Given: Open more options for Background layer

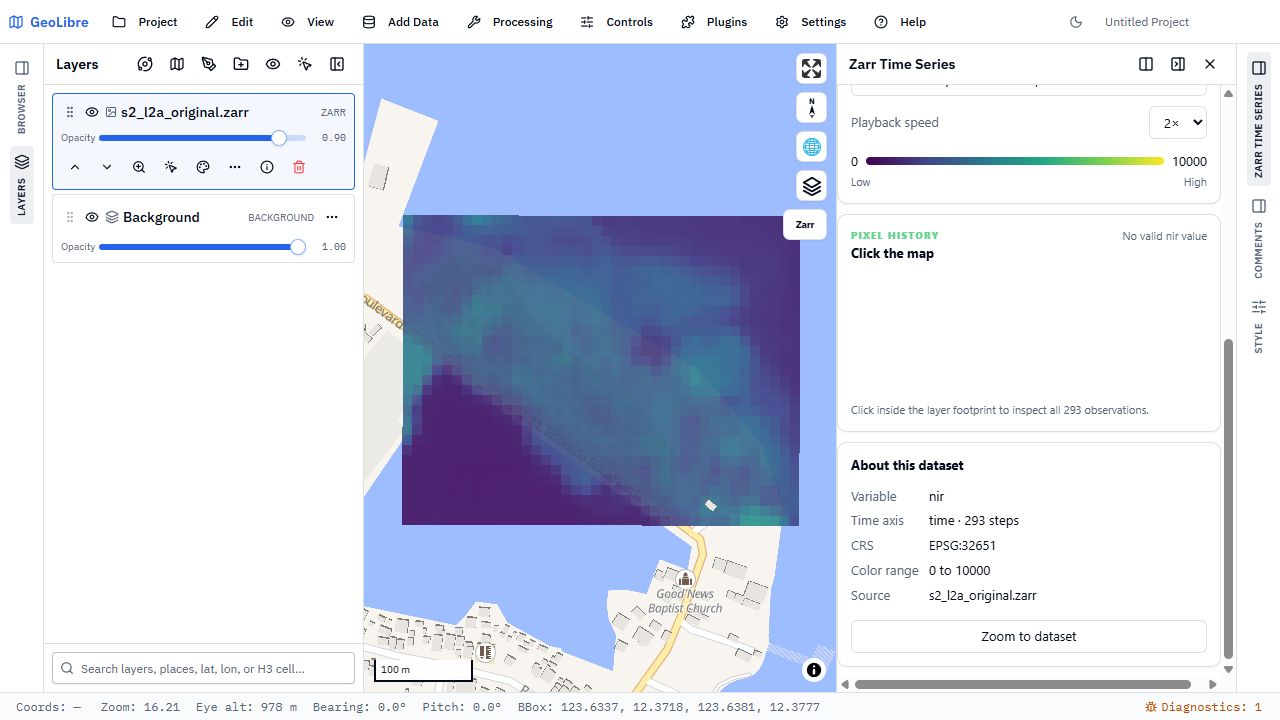Looking at the screenshot, I should [332, 217].
